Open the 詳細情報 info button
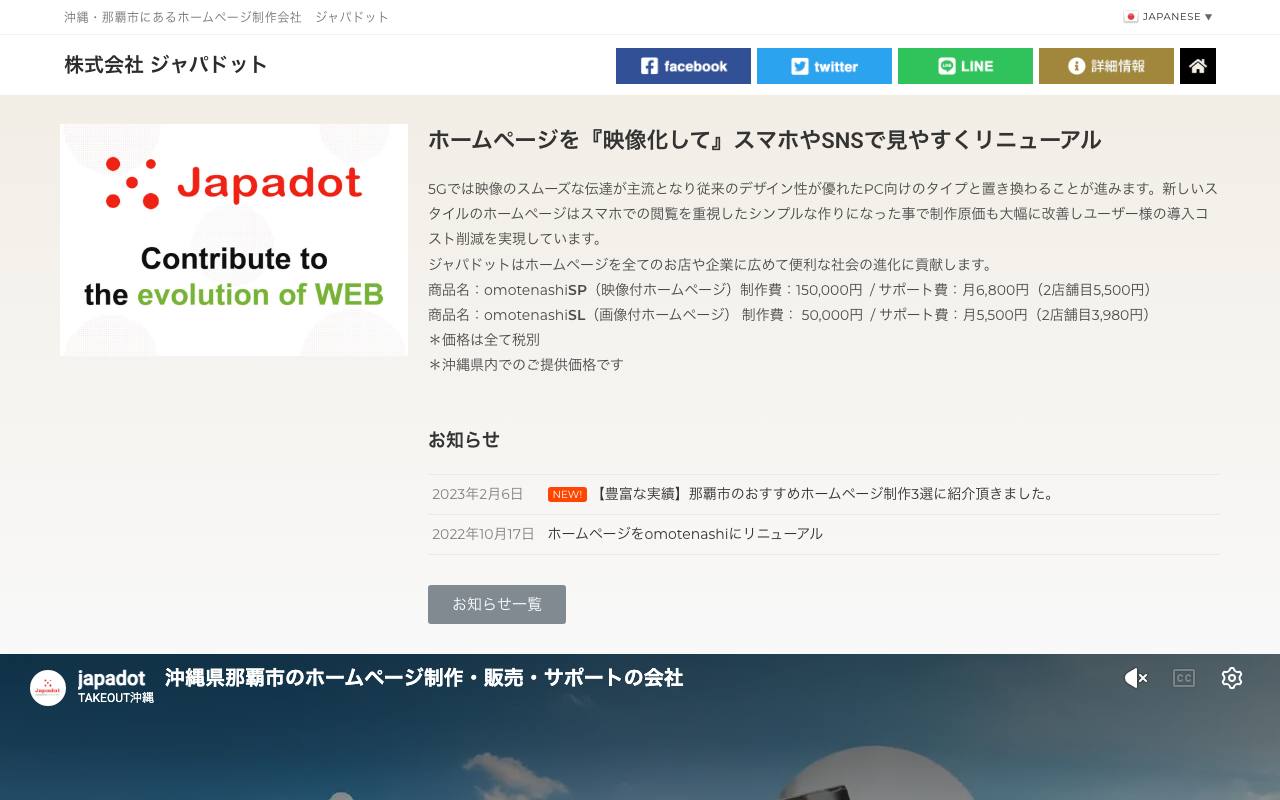The width and height of the screenshot is (1280, 800). click(1106, 66)
